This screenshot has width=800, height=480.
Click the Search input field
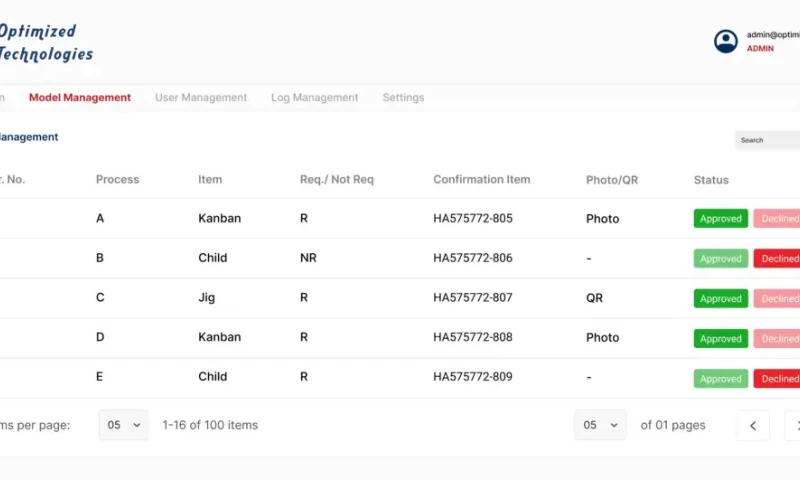coord(767,140)
